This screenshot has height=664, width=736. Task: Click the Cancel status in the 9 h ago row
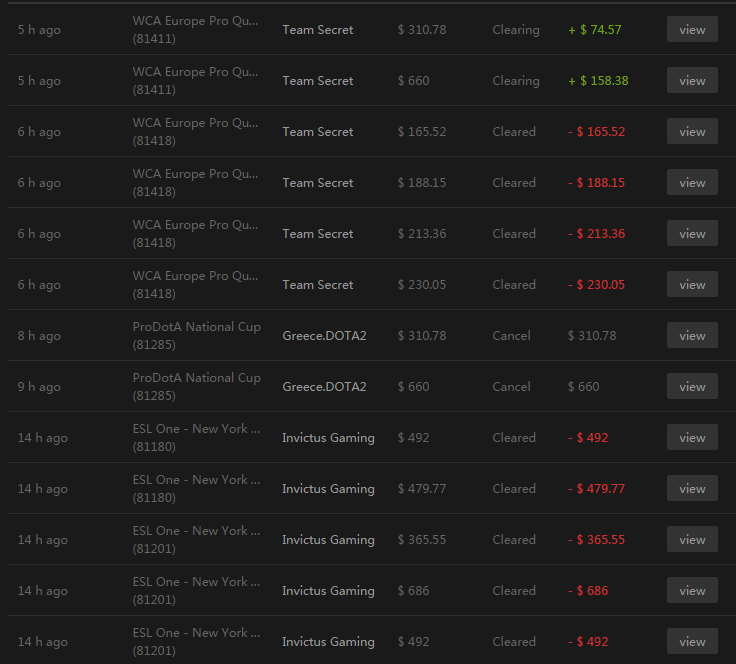point(511,387)
